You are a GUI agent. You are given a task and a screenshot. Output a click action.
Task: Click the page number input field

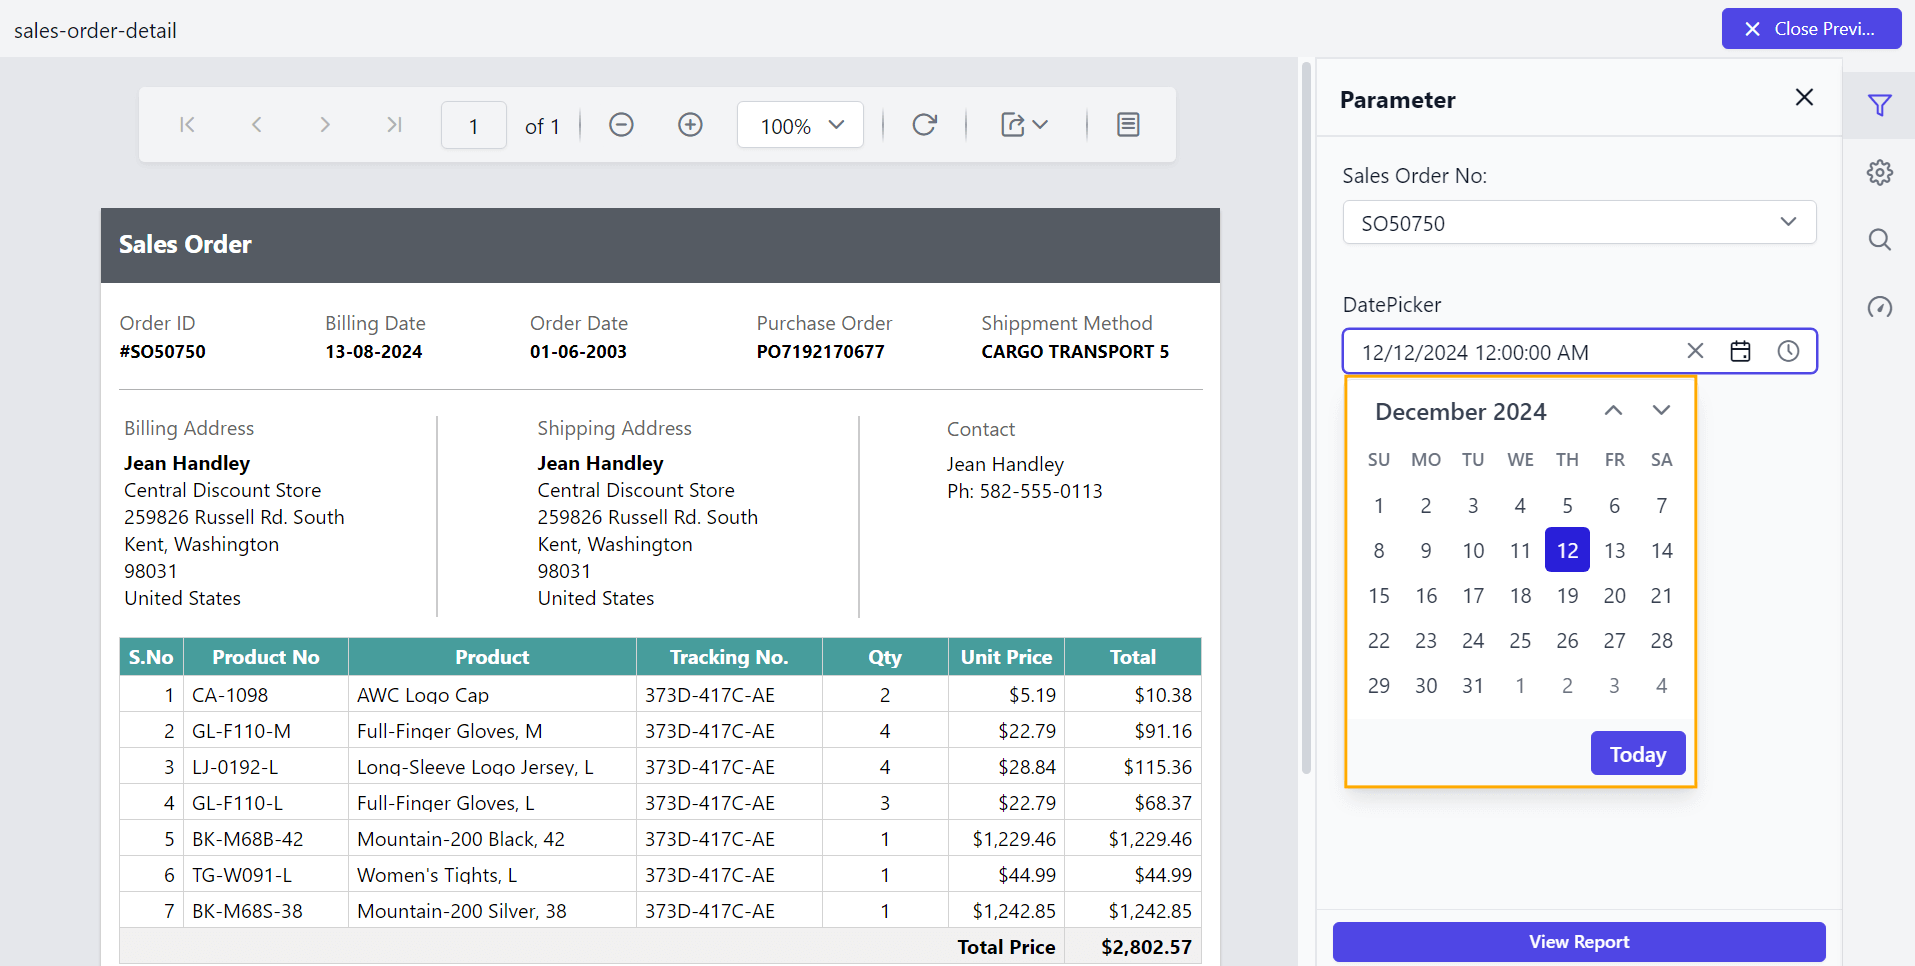tap(473, 124)
